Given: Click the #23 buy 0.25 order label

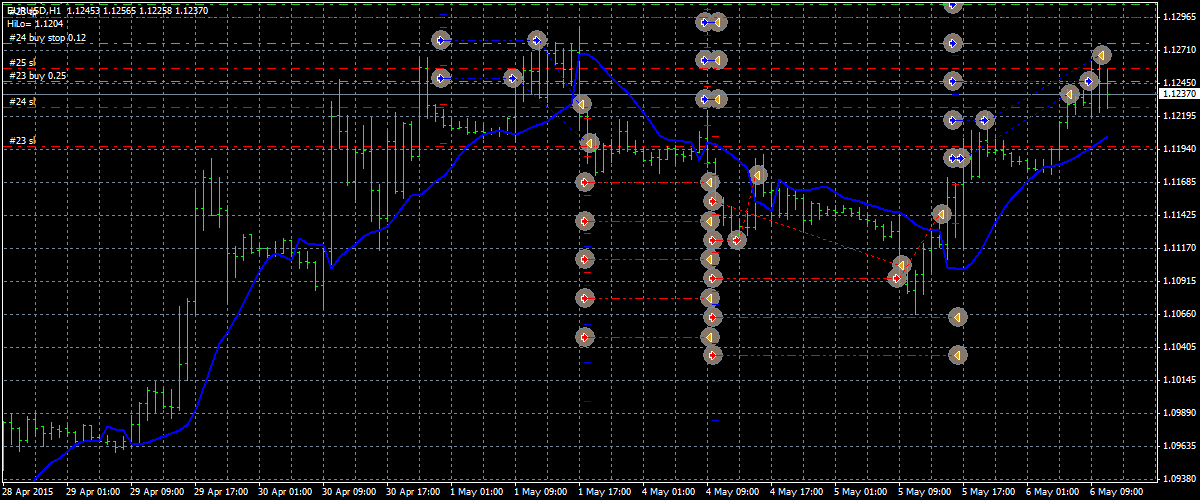Looking at the screenshot, I should click(x=38, y=75).
